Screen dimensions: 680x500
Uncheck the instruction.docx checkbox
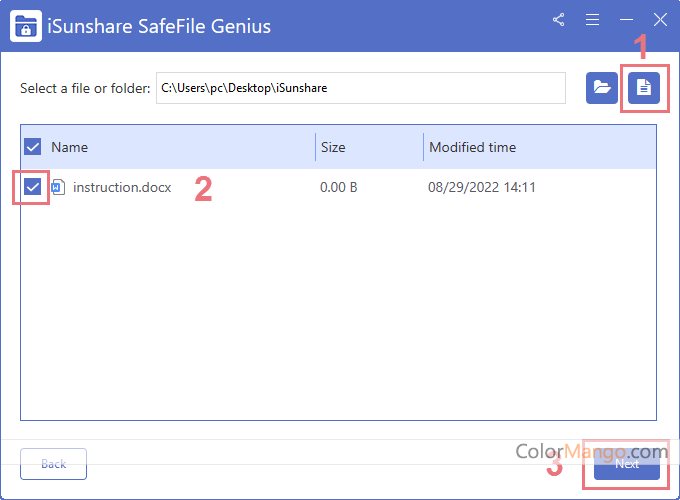(33, 187)
